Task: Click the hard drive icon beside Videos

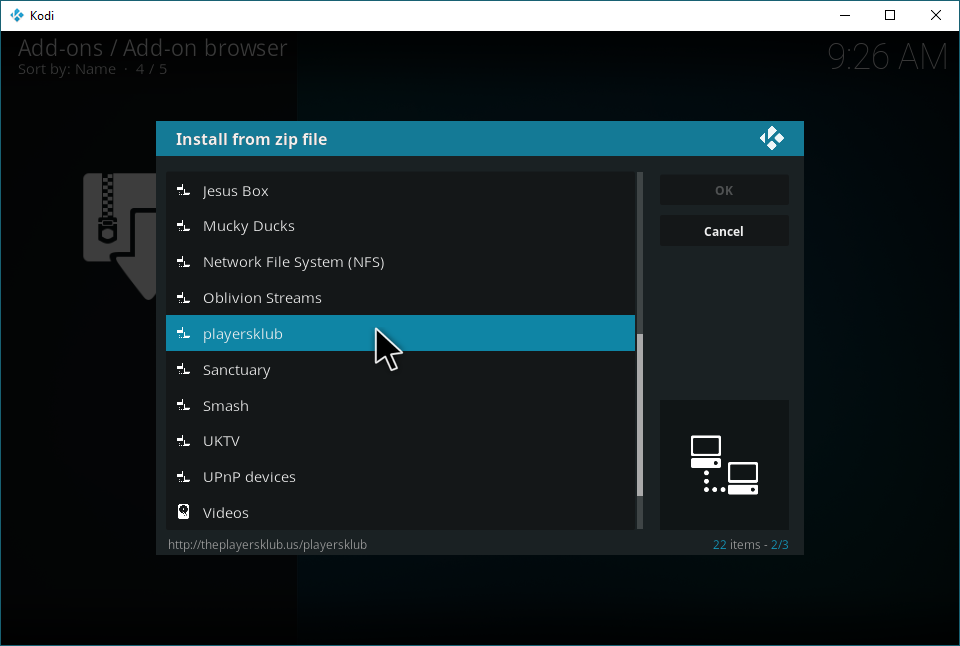Action: click(x=183, y=512)
